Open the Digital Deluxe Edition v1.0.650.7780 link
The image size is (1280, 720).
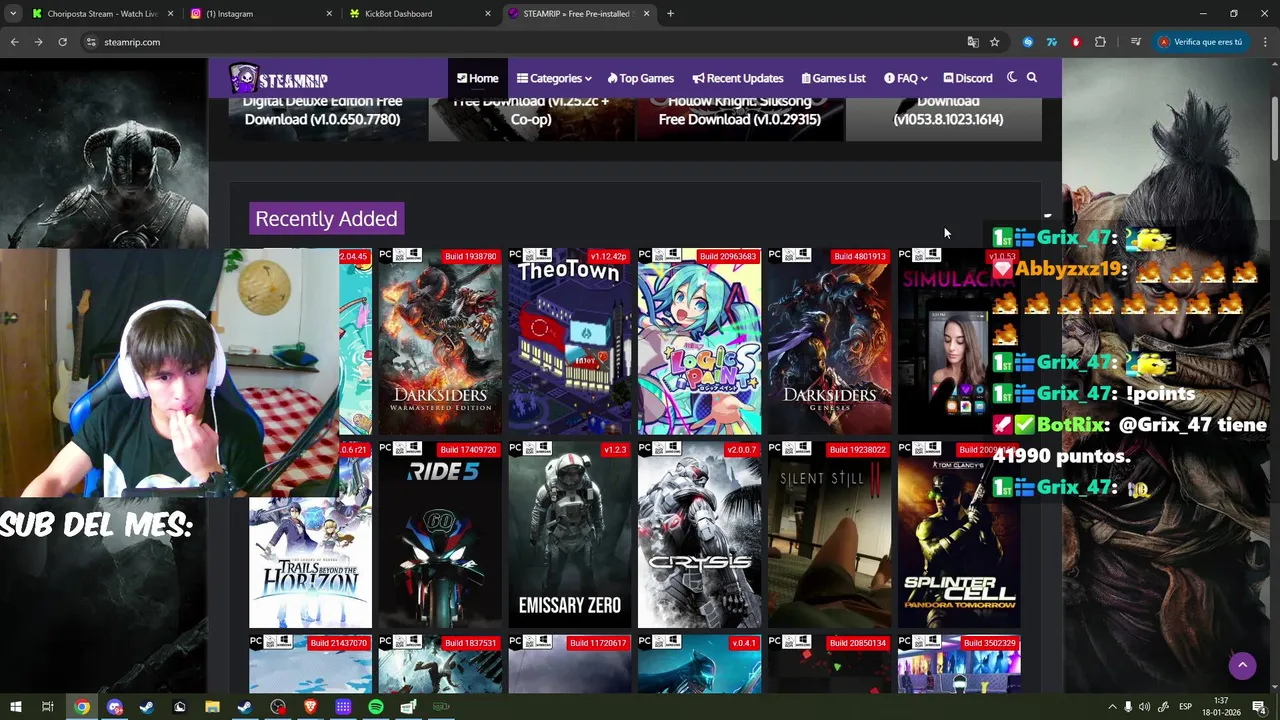(322, 110)
